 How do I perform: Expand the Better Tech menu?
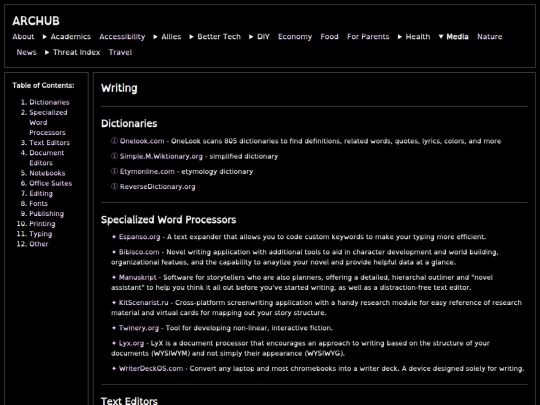[215, 37]
